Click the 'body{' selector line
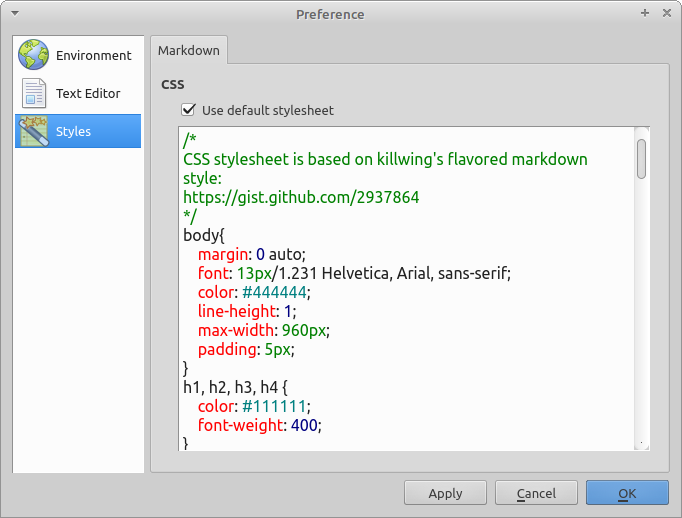The width and height of the screenshot is (682, 518). 204,235
